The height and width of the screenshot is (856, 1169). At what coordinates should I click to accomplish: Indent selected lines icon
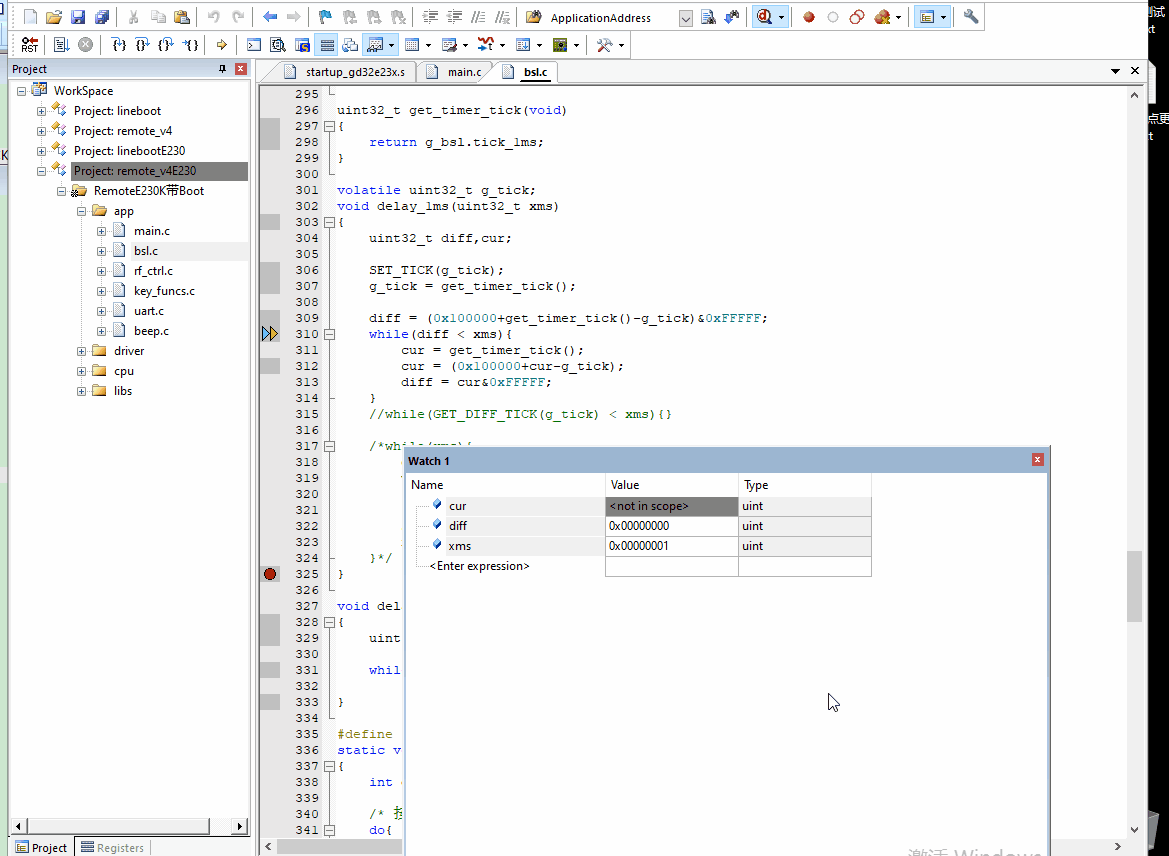(430, 16)
